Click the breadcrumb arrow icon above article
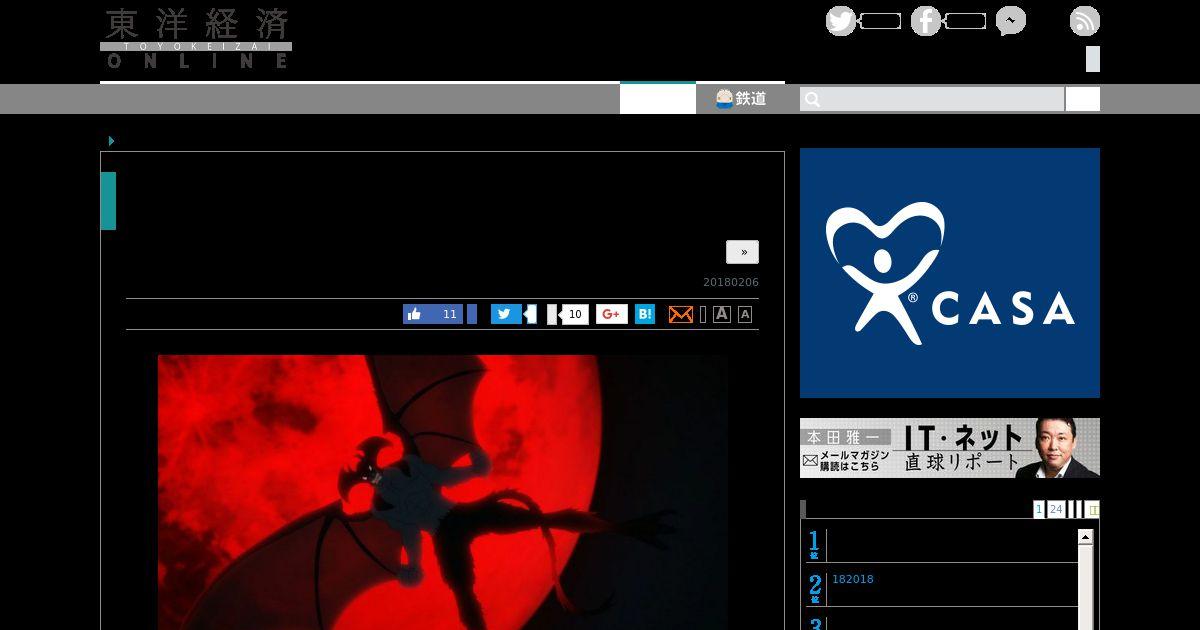The width and height of the screenshot is (1200, 630). point(111,141)
